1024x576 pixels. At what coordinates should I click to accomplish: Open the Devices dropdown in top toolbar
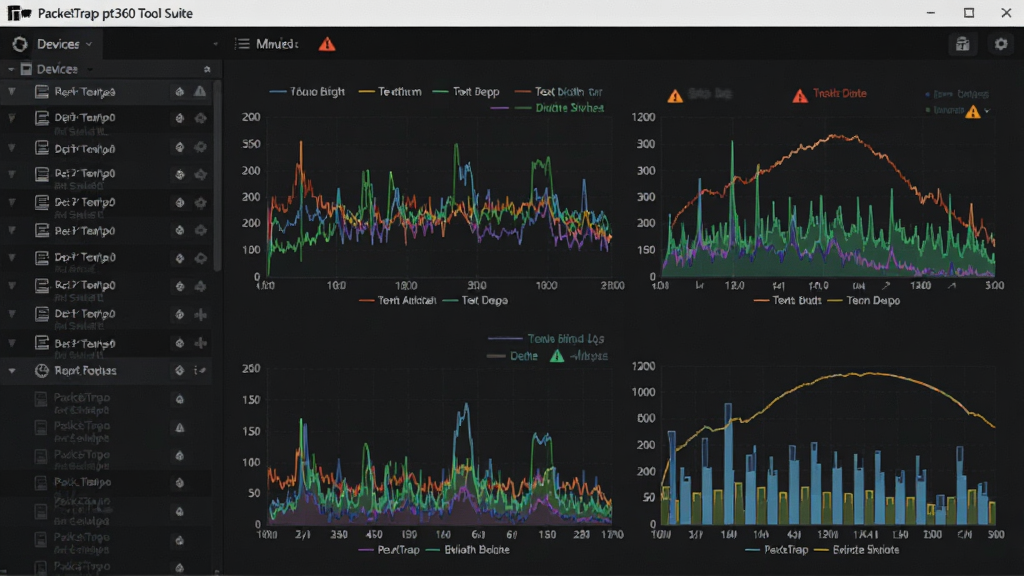(64, 44)
